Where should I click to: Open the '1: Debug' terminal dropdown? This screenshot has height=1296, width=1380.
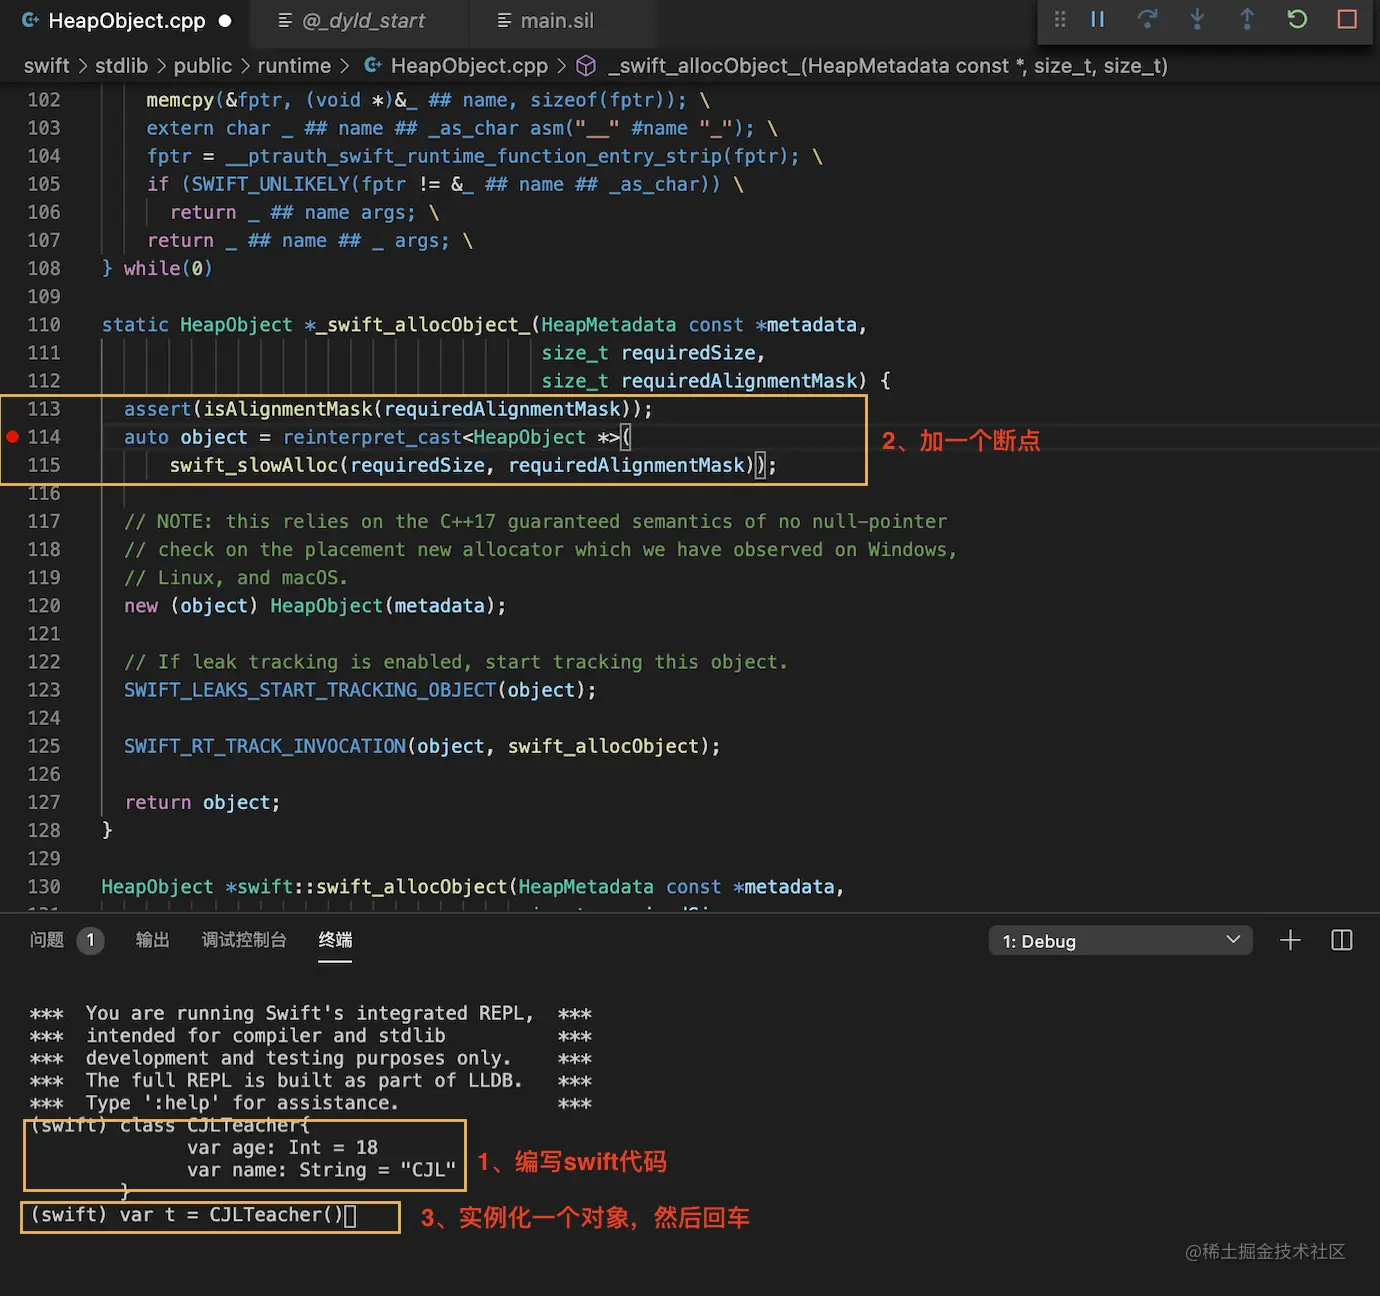(x=1120, y=941)
